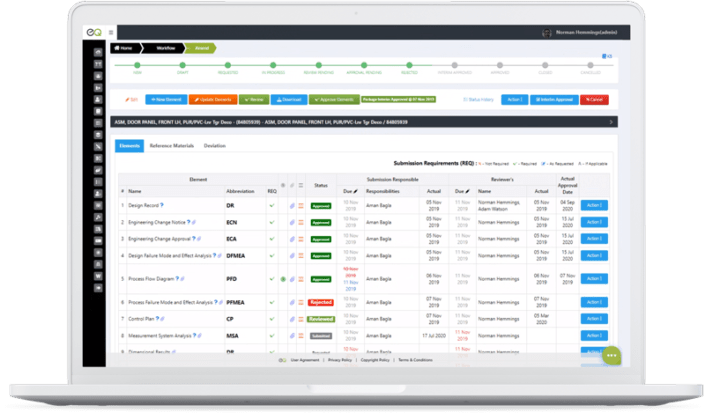Open the paperclip attachment in the DR row
The width and height of the screenshot is (705, 413).
coord(292,206)
